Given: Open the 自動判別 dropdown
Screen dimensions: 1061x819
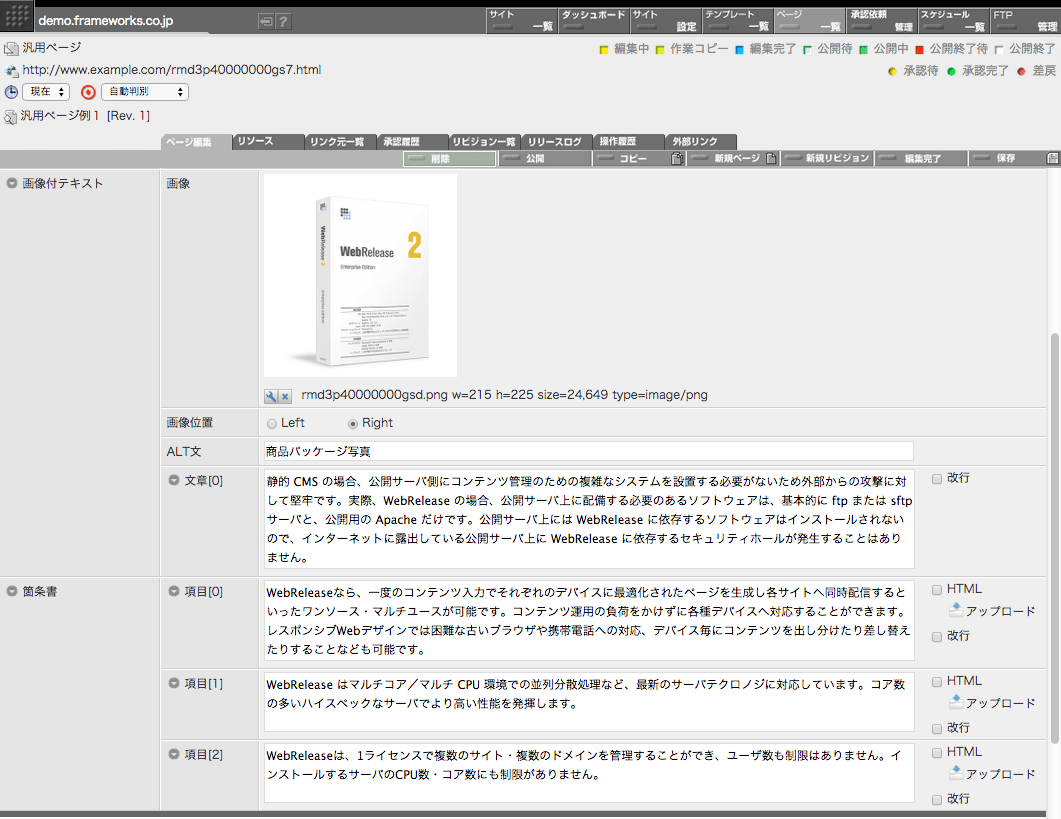Looking at the screenshot, I should tap(145, 91).
